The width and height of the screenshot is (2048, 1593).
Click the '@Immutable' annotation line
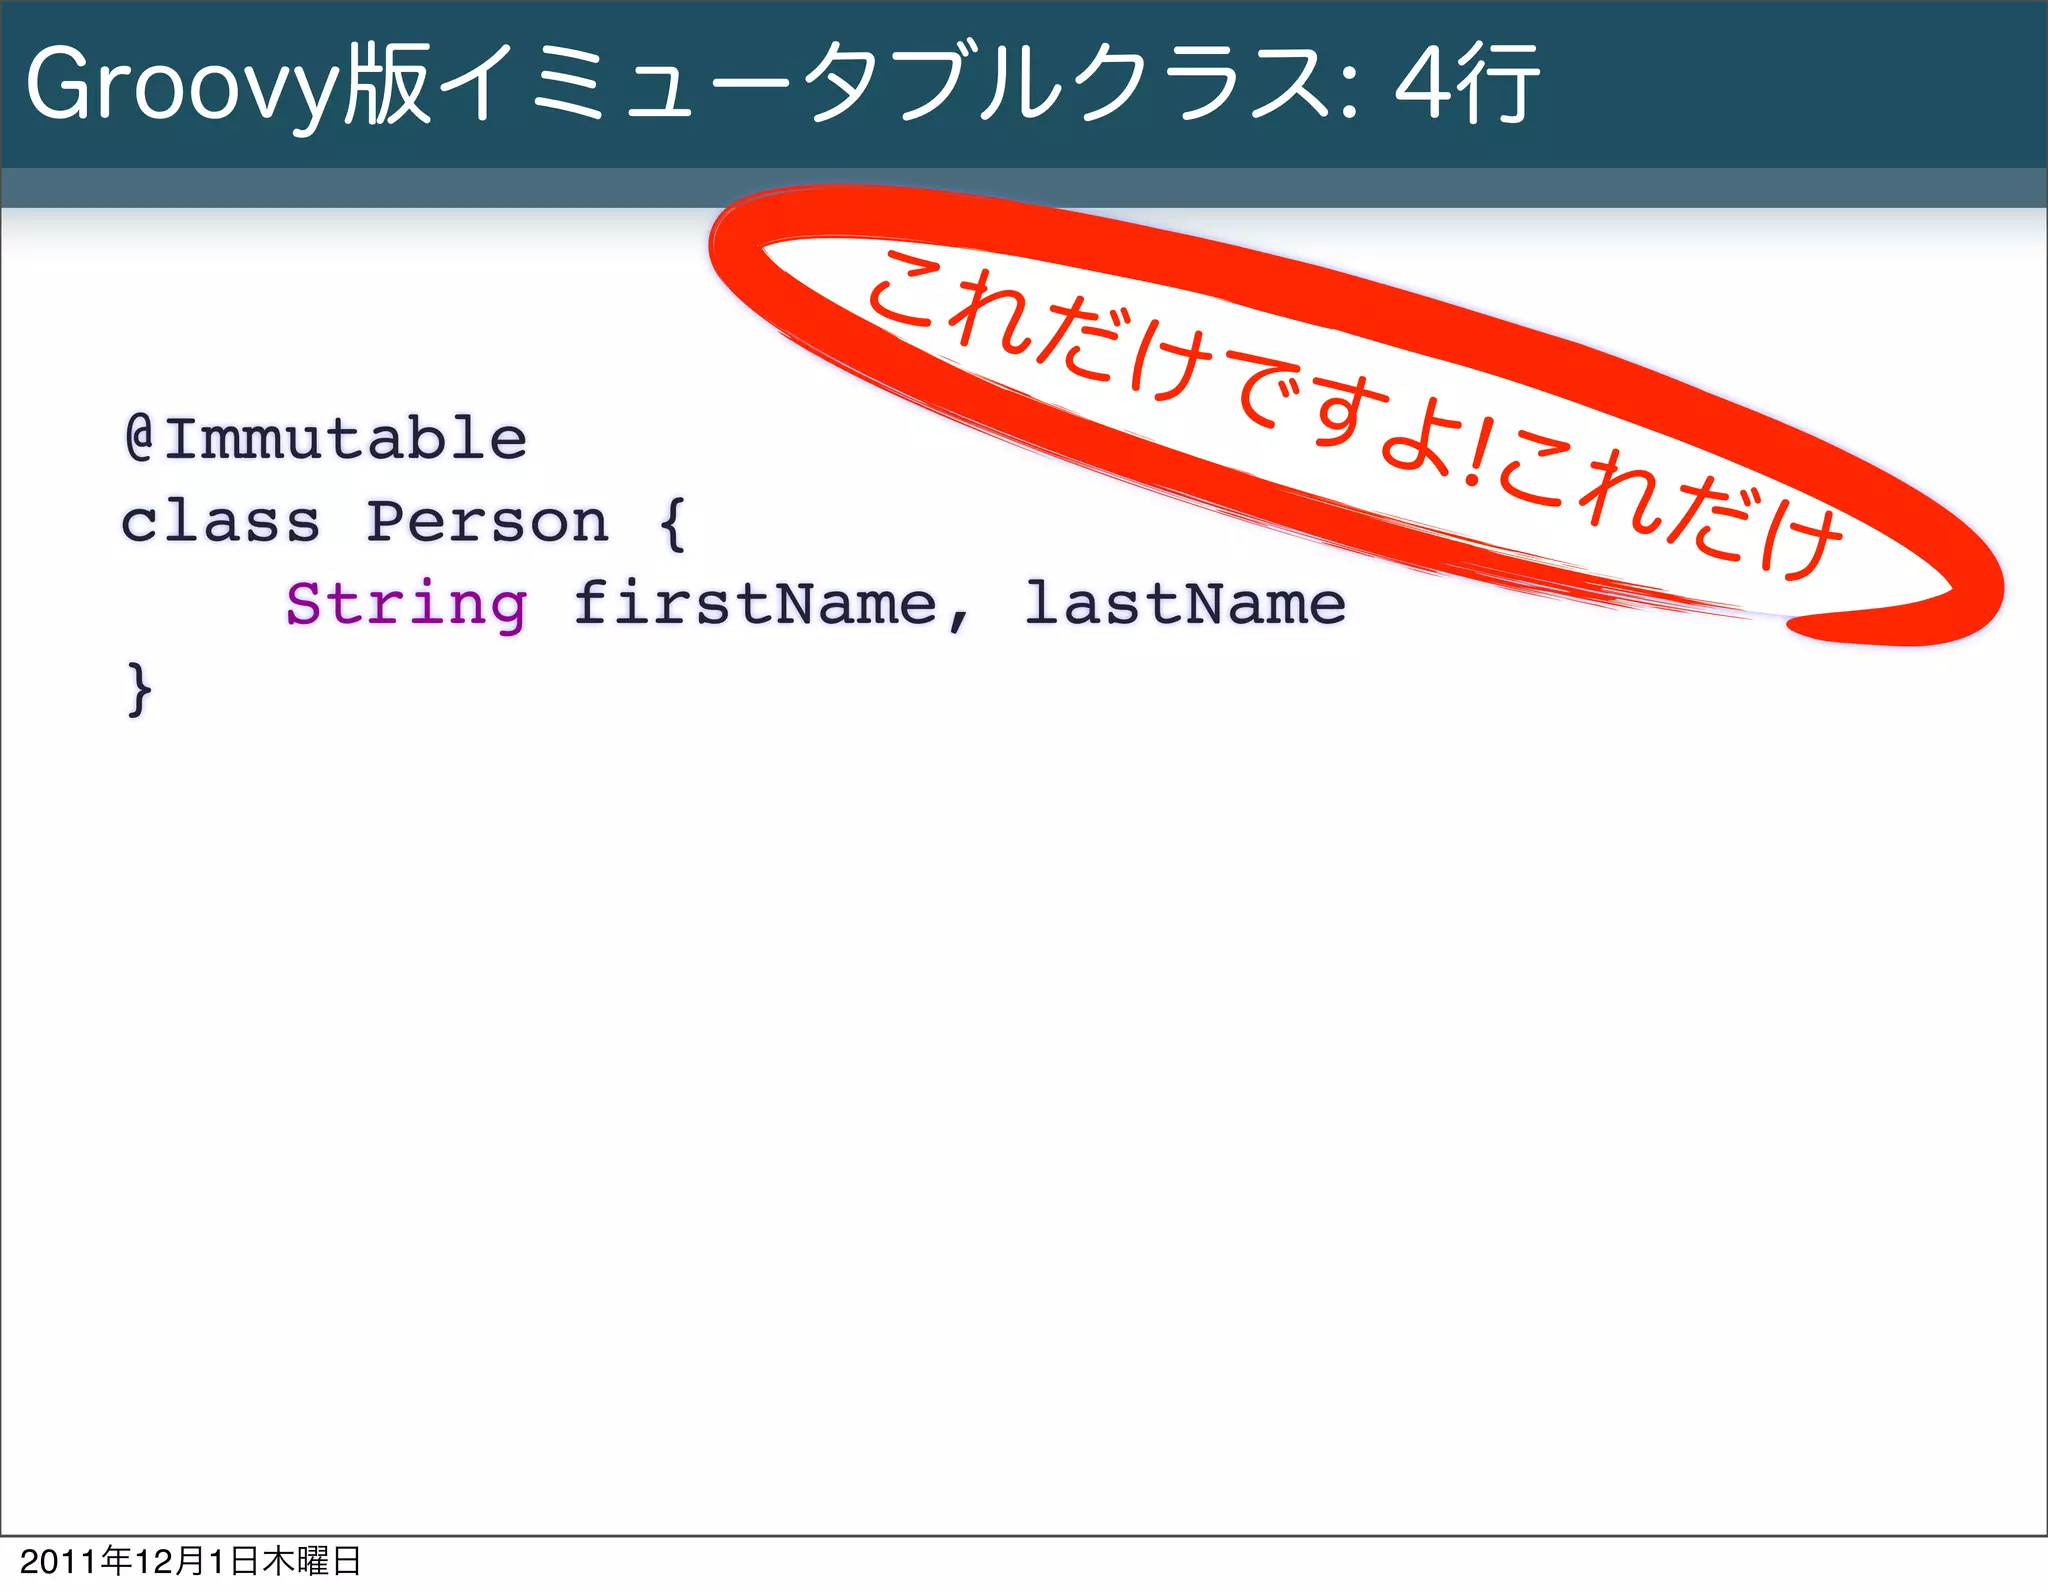326,439
